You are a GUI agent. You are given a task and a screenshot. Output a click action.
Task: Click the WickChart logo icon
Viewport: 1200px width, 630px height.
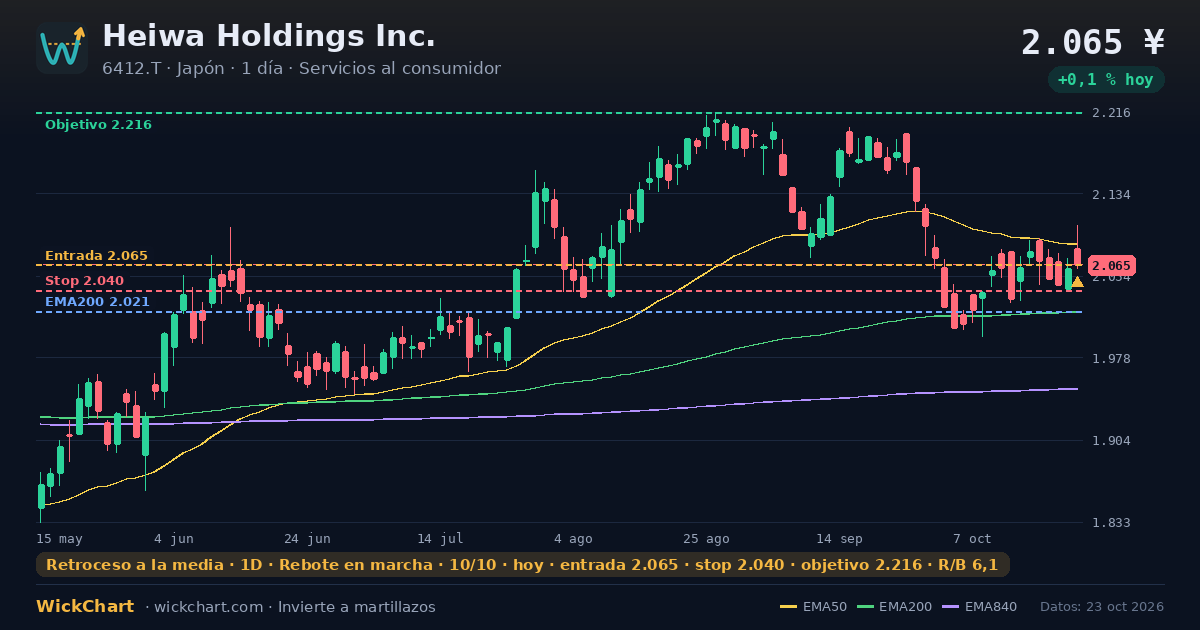(x=62, y=48)
